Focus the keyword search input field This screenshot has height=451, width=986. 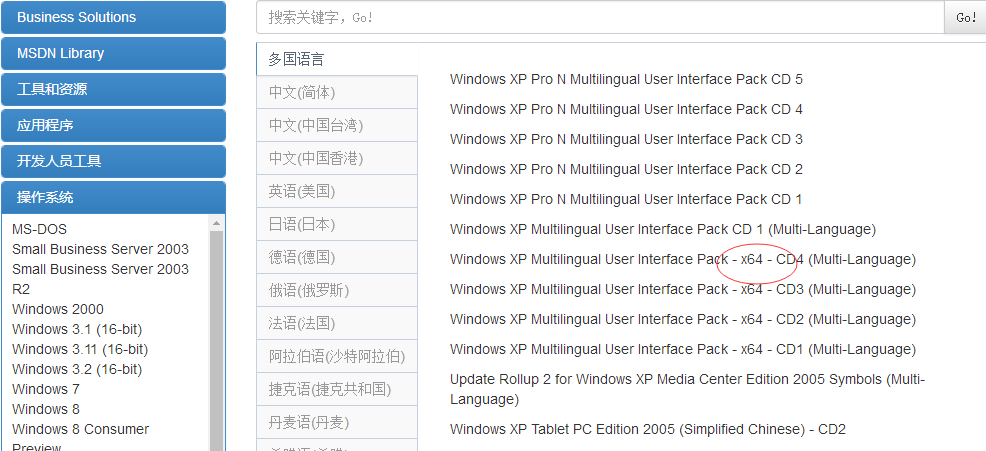[600, 18]
